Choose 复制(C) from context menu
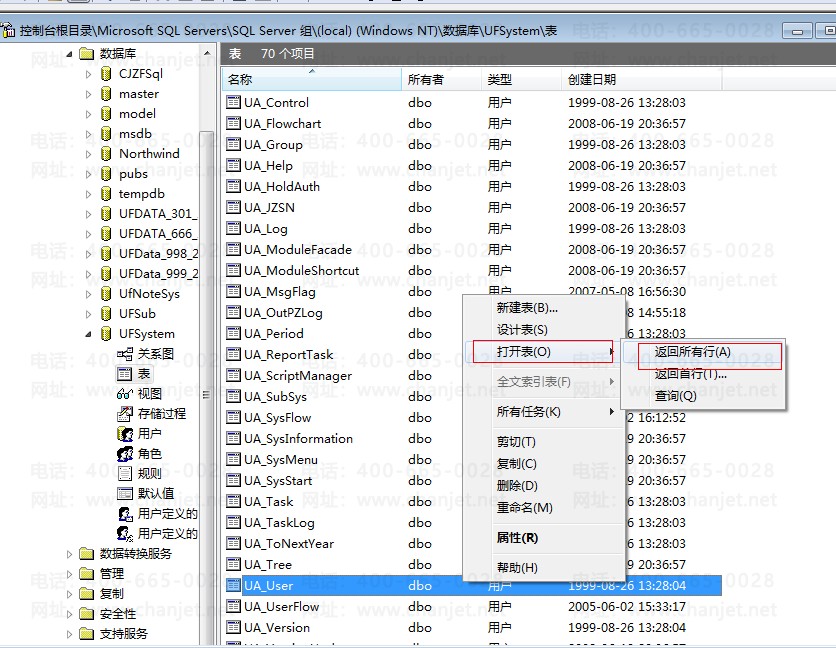836x648 pixels. (544, 463)
